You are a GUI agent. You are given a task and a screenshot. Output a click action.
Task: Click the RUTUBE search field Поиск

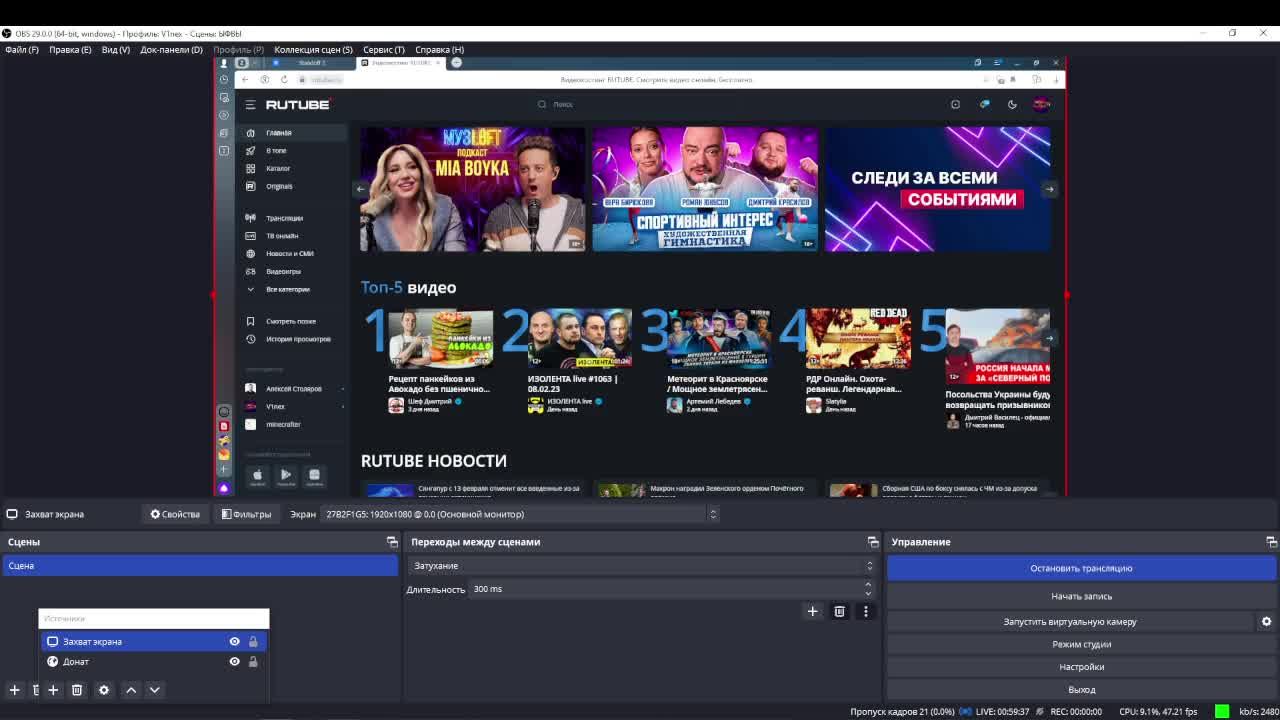pyautogui.click(x=640, y=104)
